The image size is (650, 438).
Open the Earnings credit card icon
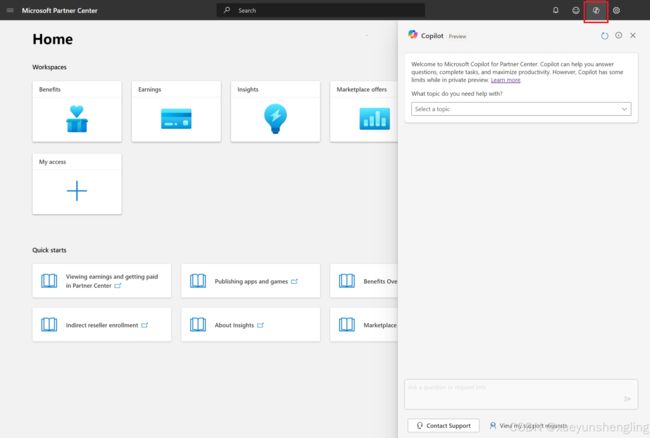[x=176, y=119]
